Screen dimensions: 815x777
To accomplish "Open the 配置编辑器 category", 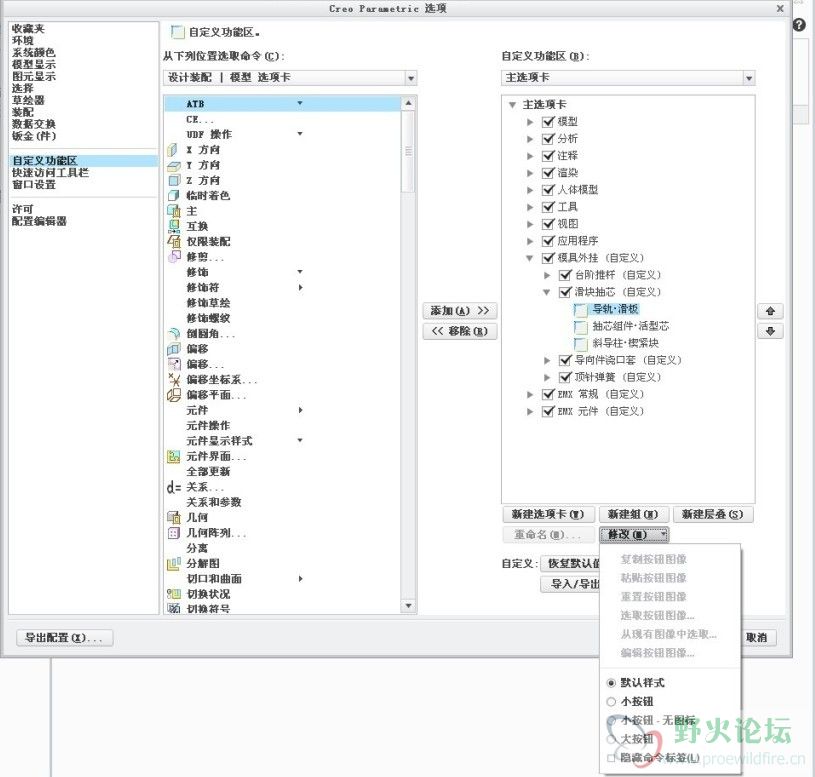I will click(x=39, y=221).
